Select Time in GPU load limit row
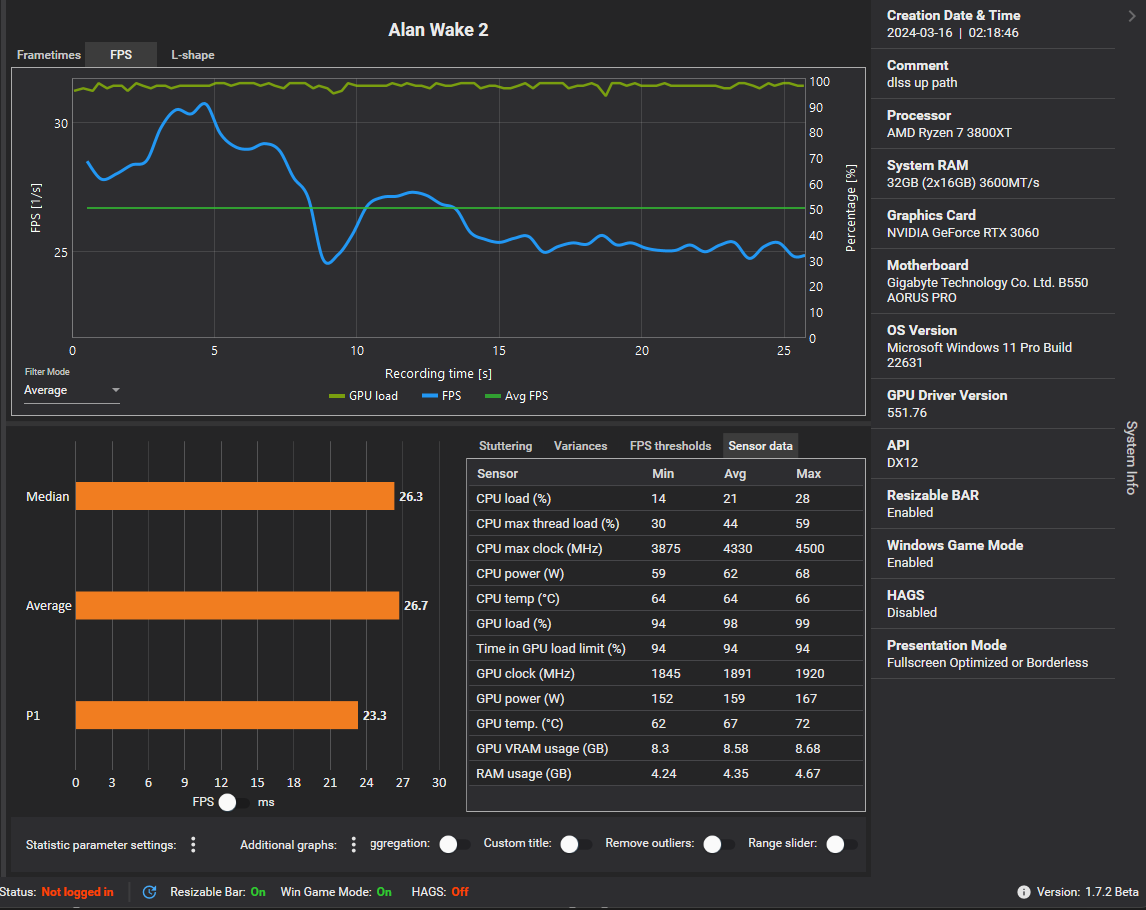1146x910 pixels. (x=665, y=648)
